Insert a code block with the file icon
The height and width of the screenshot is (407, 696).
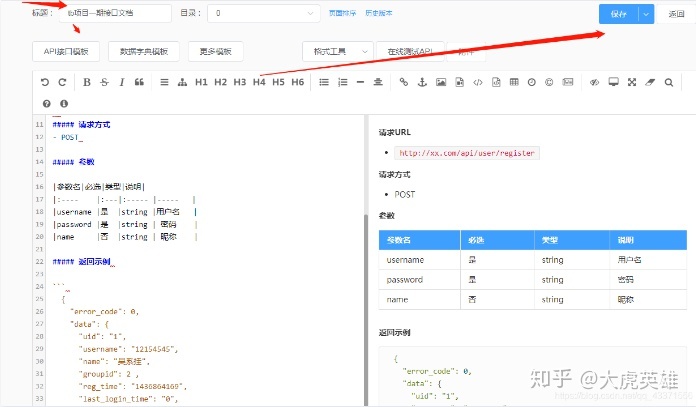496,82
